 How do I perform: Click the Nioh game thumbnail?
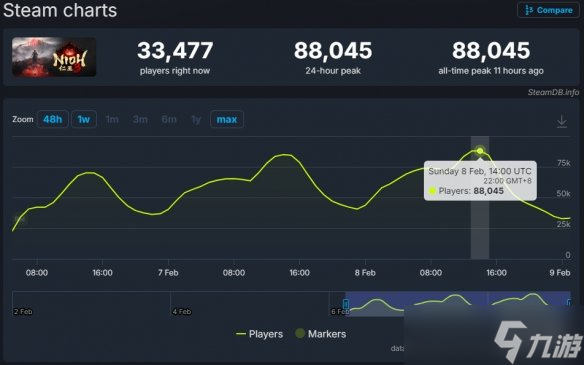point(54,57)
